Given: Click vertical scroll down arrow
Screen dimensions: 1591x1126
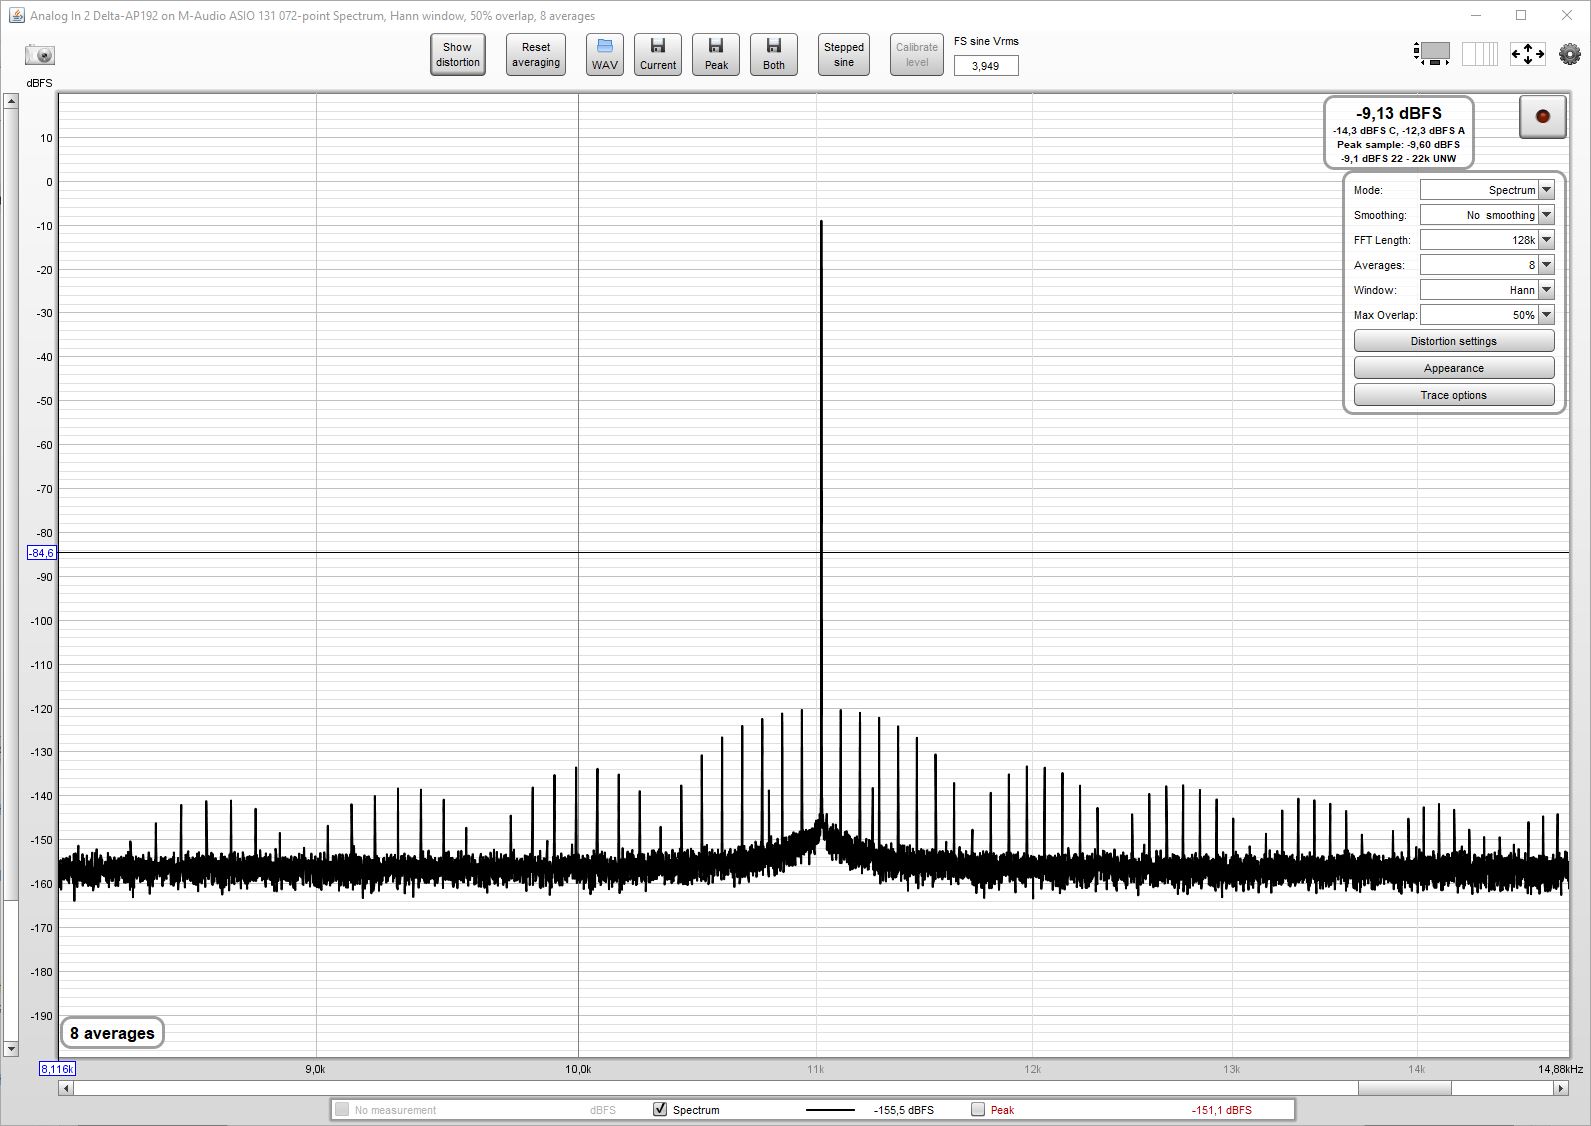Looking at the screenshot, I should 11,1049.
